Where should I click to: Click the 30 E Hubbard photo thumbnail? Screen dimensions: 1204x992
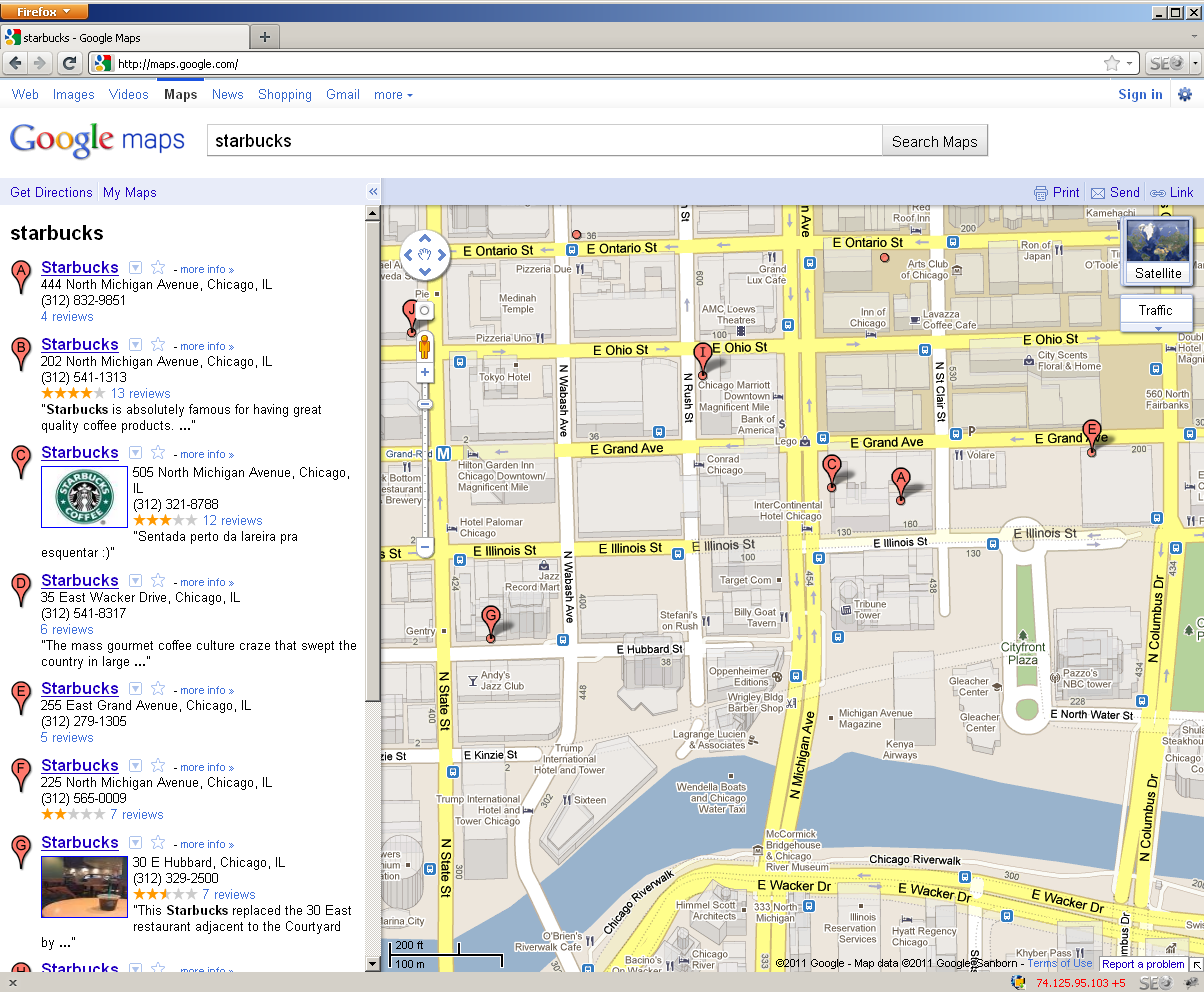click(84, 887)
